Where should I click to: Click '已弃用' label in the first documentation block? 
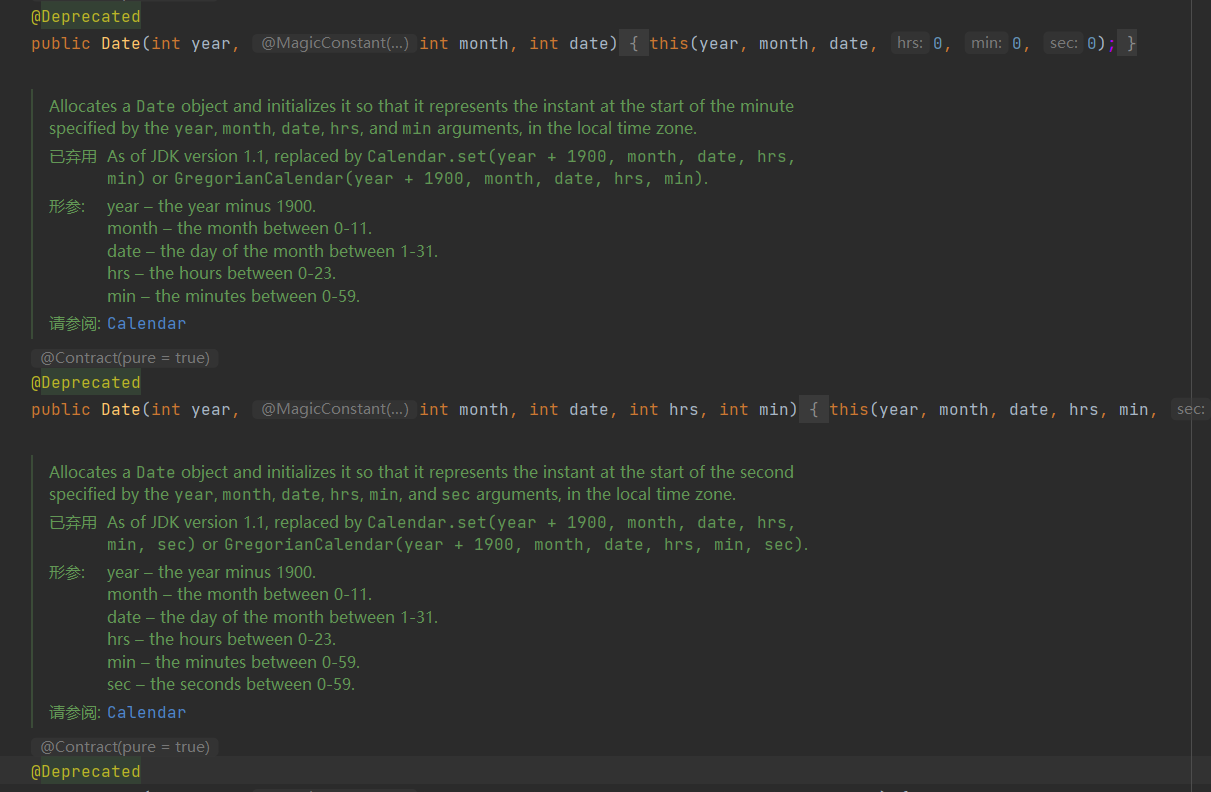coord(73,157)
